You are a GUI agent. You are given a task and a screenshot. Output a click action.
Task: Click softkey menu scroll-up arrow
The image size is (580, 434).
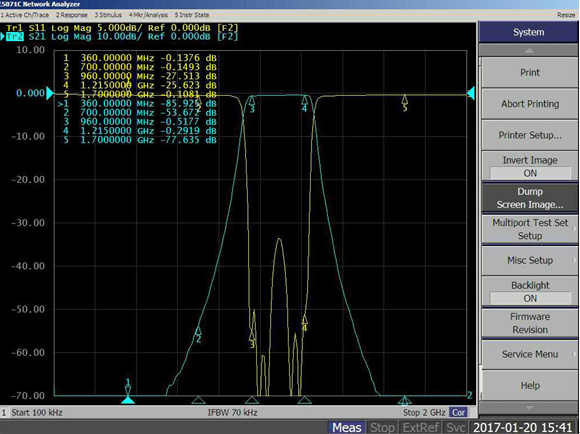529,50
